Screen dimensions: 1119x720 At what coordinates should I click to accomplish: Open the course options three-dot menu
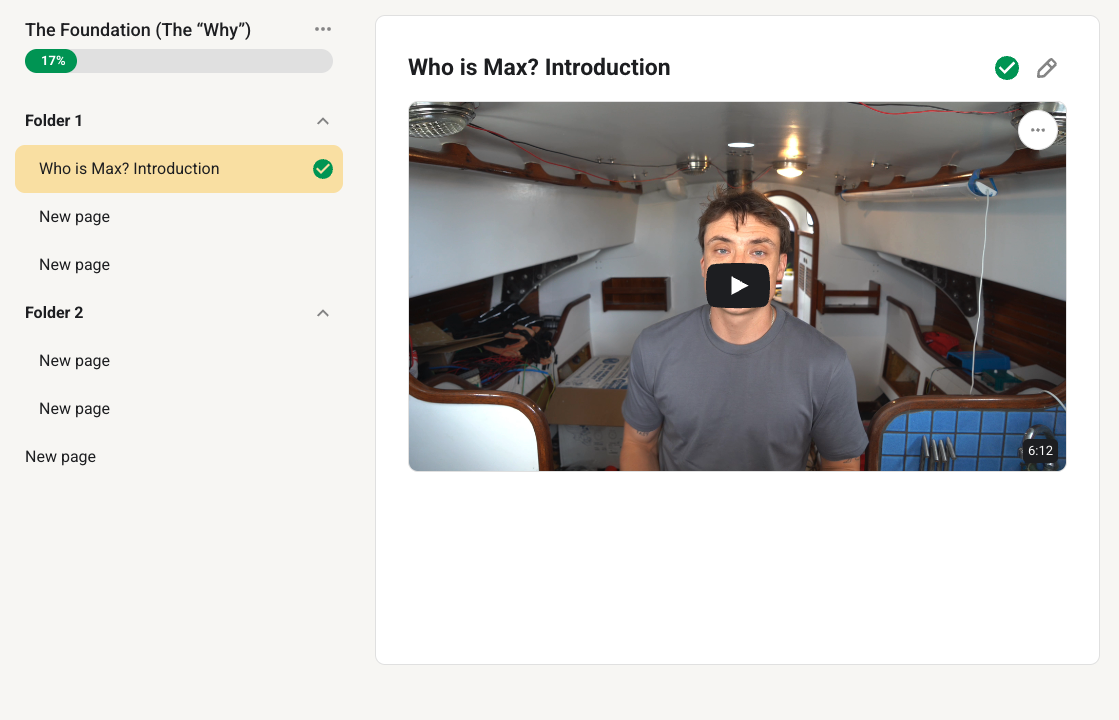pyautogui.click(x=322, y=30)
